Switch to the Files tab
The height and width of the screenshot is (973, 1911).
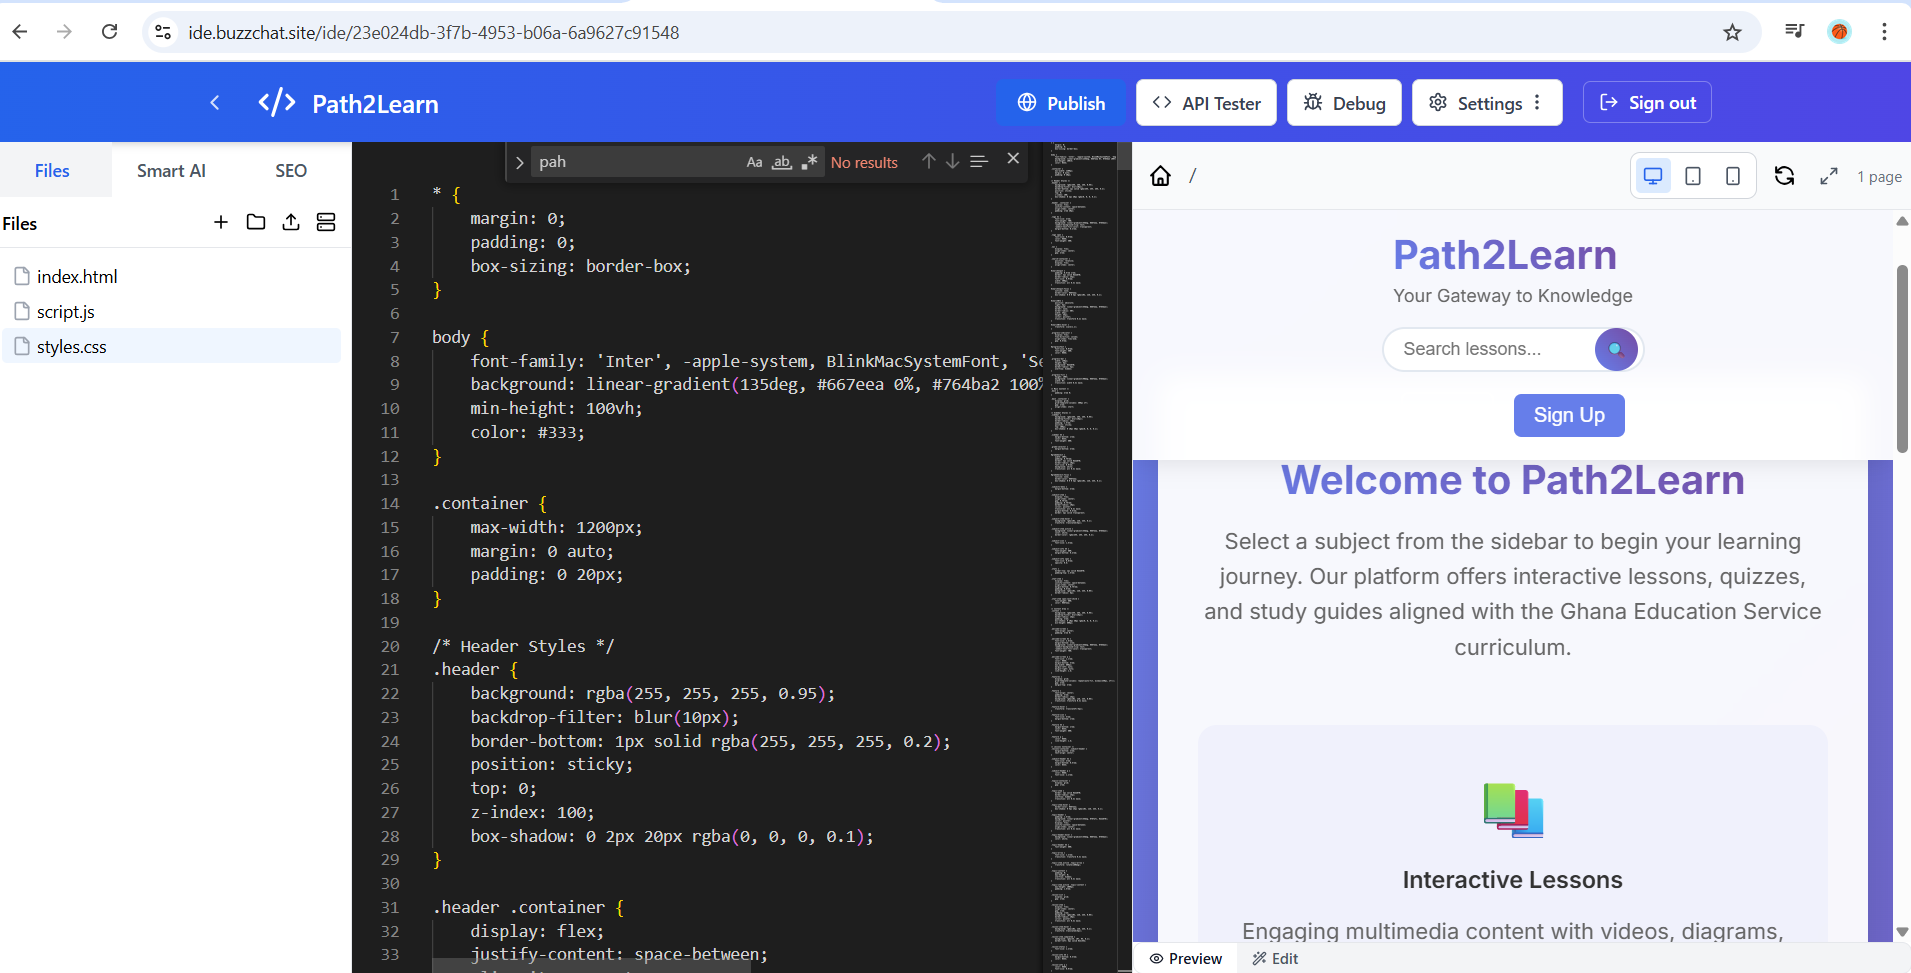52,171
